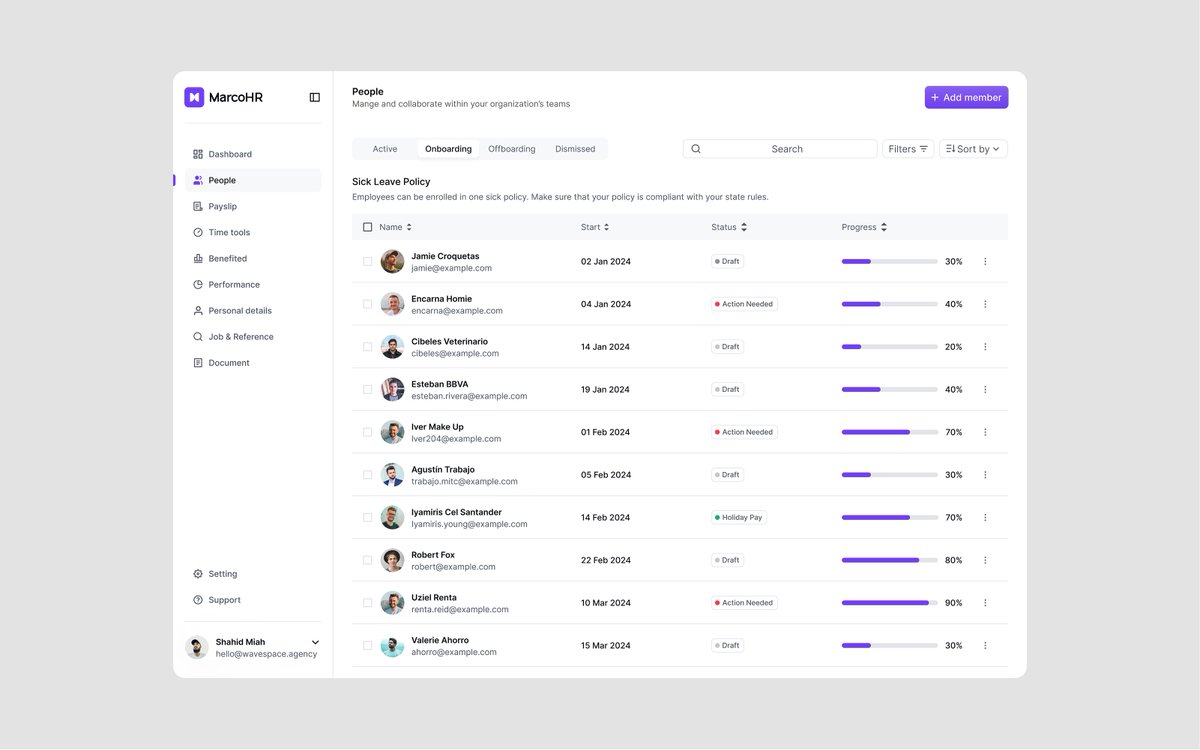Image resolution: width=1200 pixels, height=750 pixels.
Task: Click Iyamiris Cel Santander's avatar
Action: tap(392, 517)
